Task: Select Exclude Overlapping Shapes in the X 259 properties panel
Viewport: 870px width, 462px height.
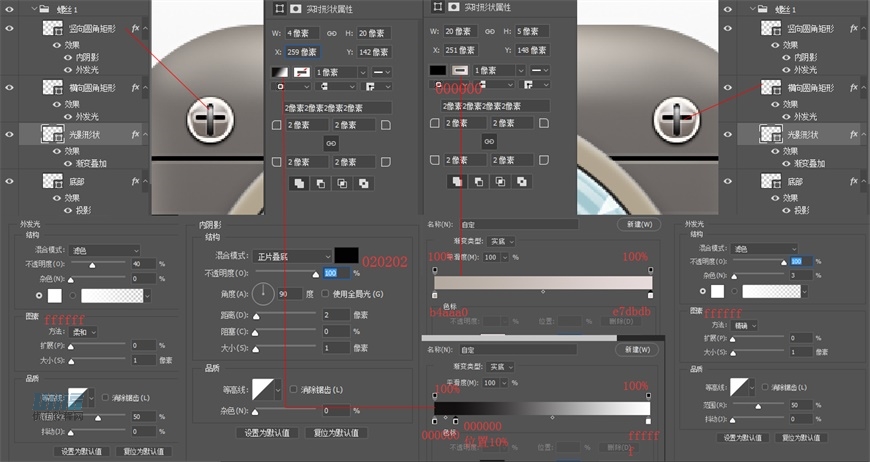Action: 363,184
